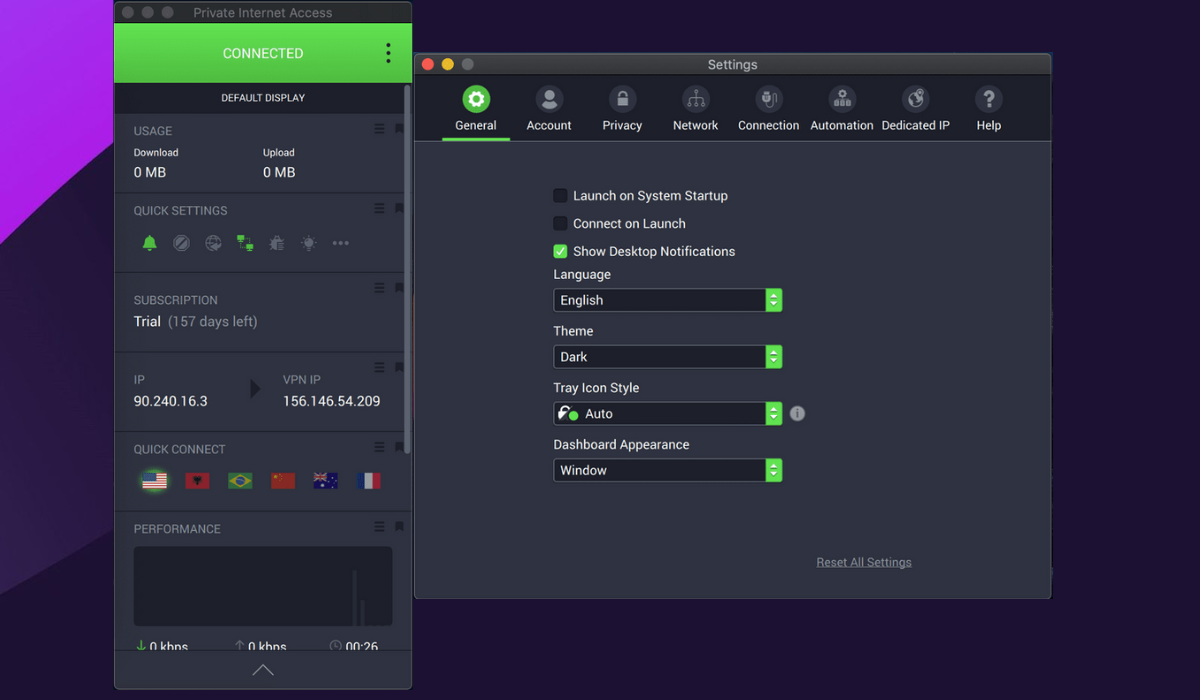Quick connect to the Albania flag
1200x700 pixels.
pos(197,481)
